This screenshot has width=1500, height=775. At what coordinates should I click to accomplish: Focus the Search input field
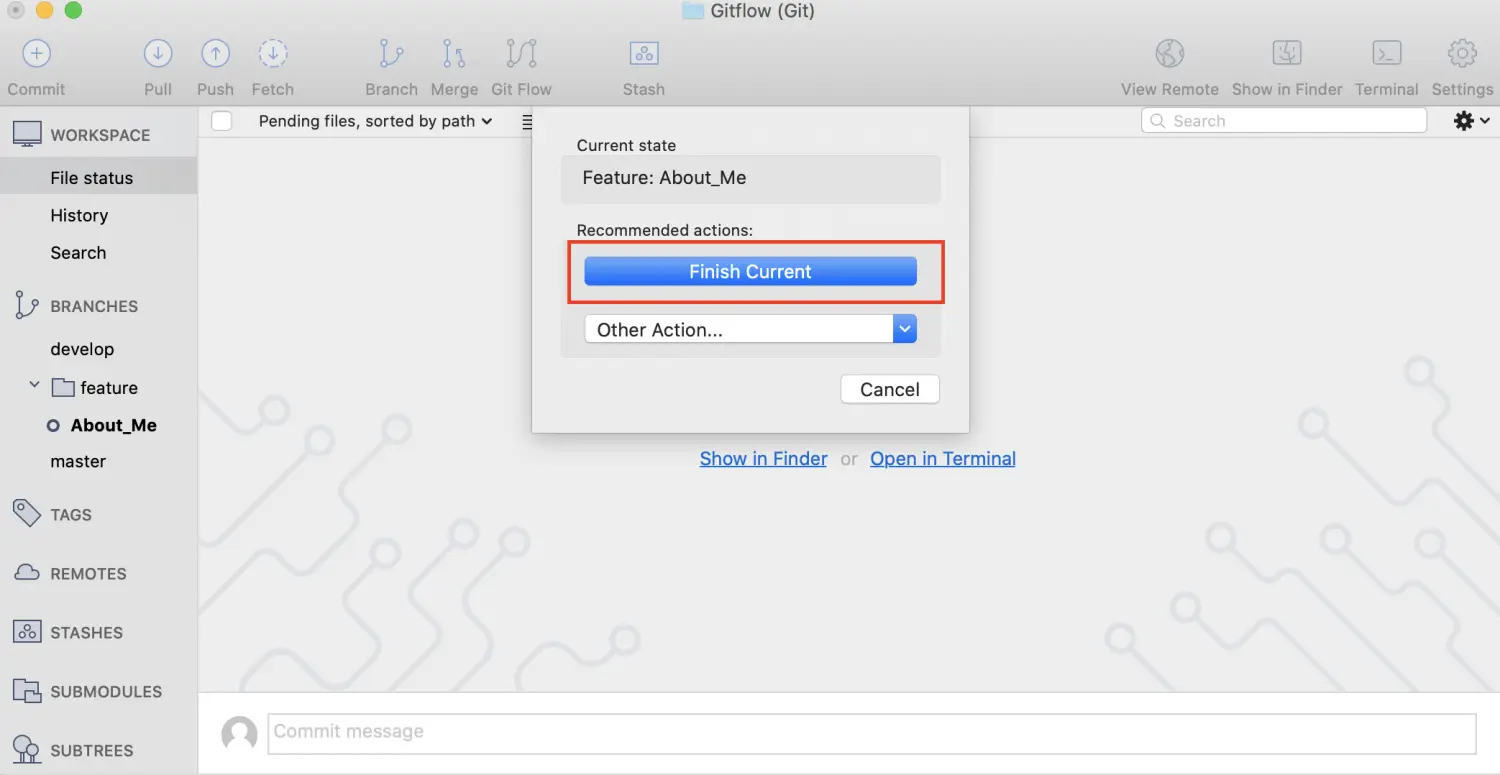pos(1284,121)
